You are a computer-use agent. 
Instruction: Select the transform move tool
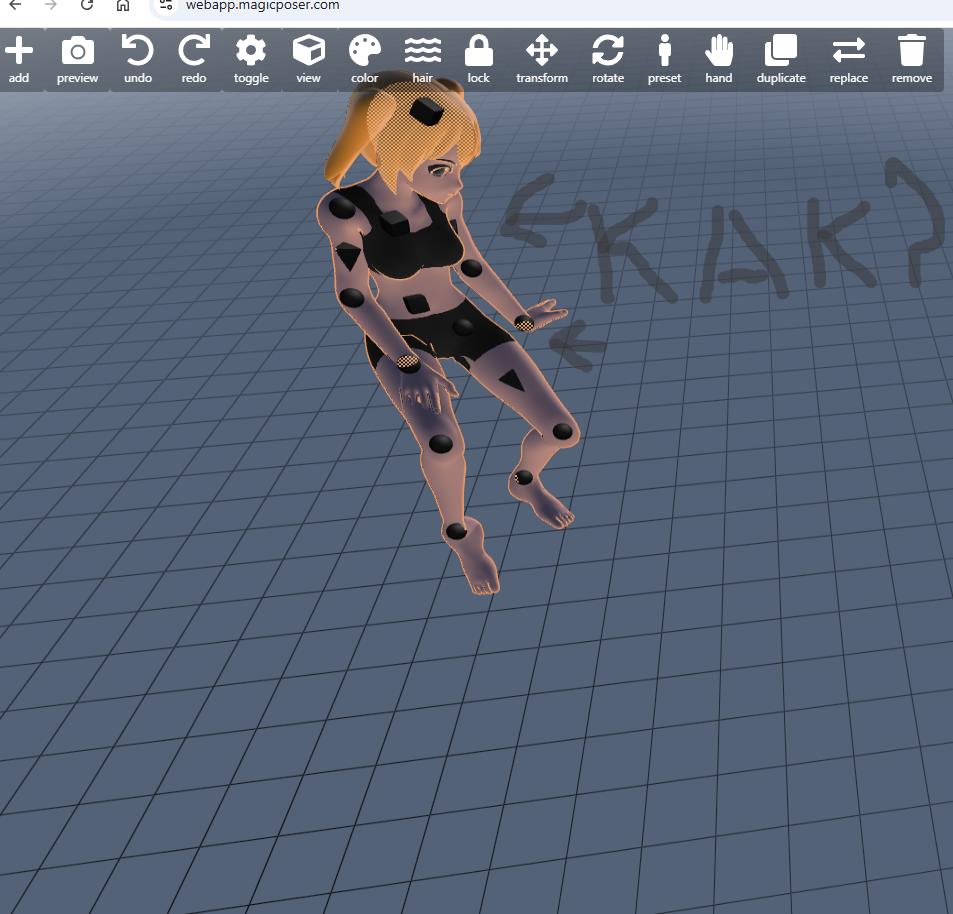pyautogui.click(x=542, y=60)
